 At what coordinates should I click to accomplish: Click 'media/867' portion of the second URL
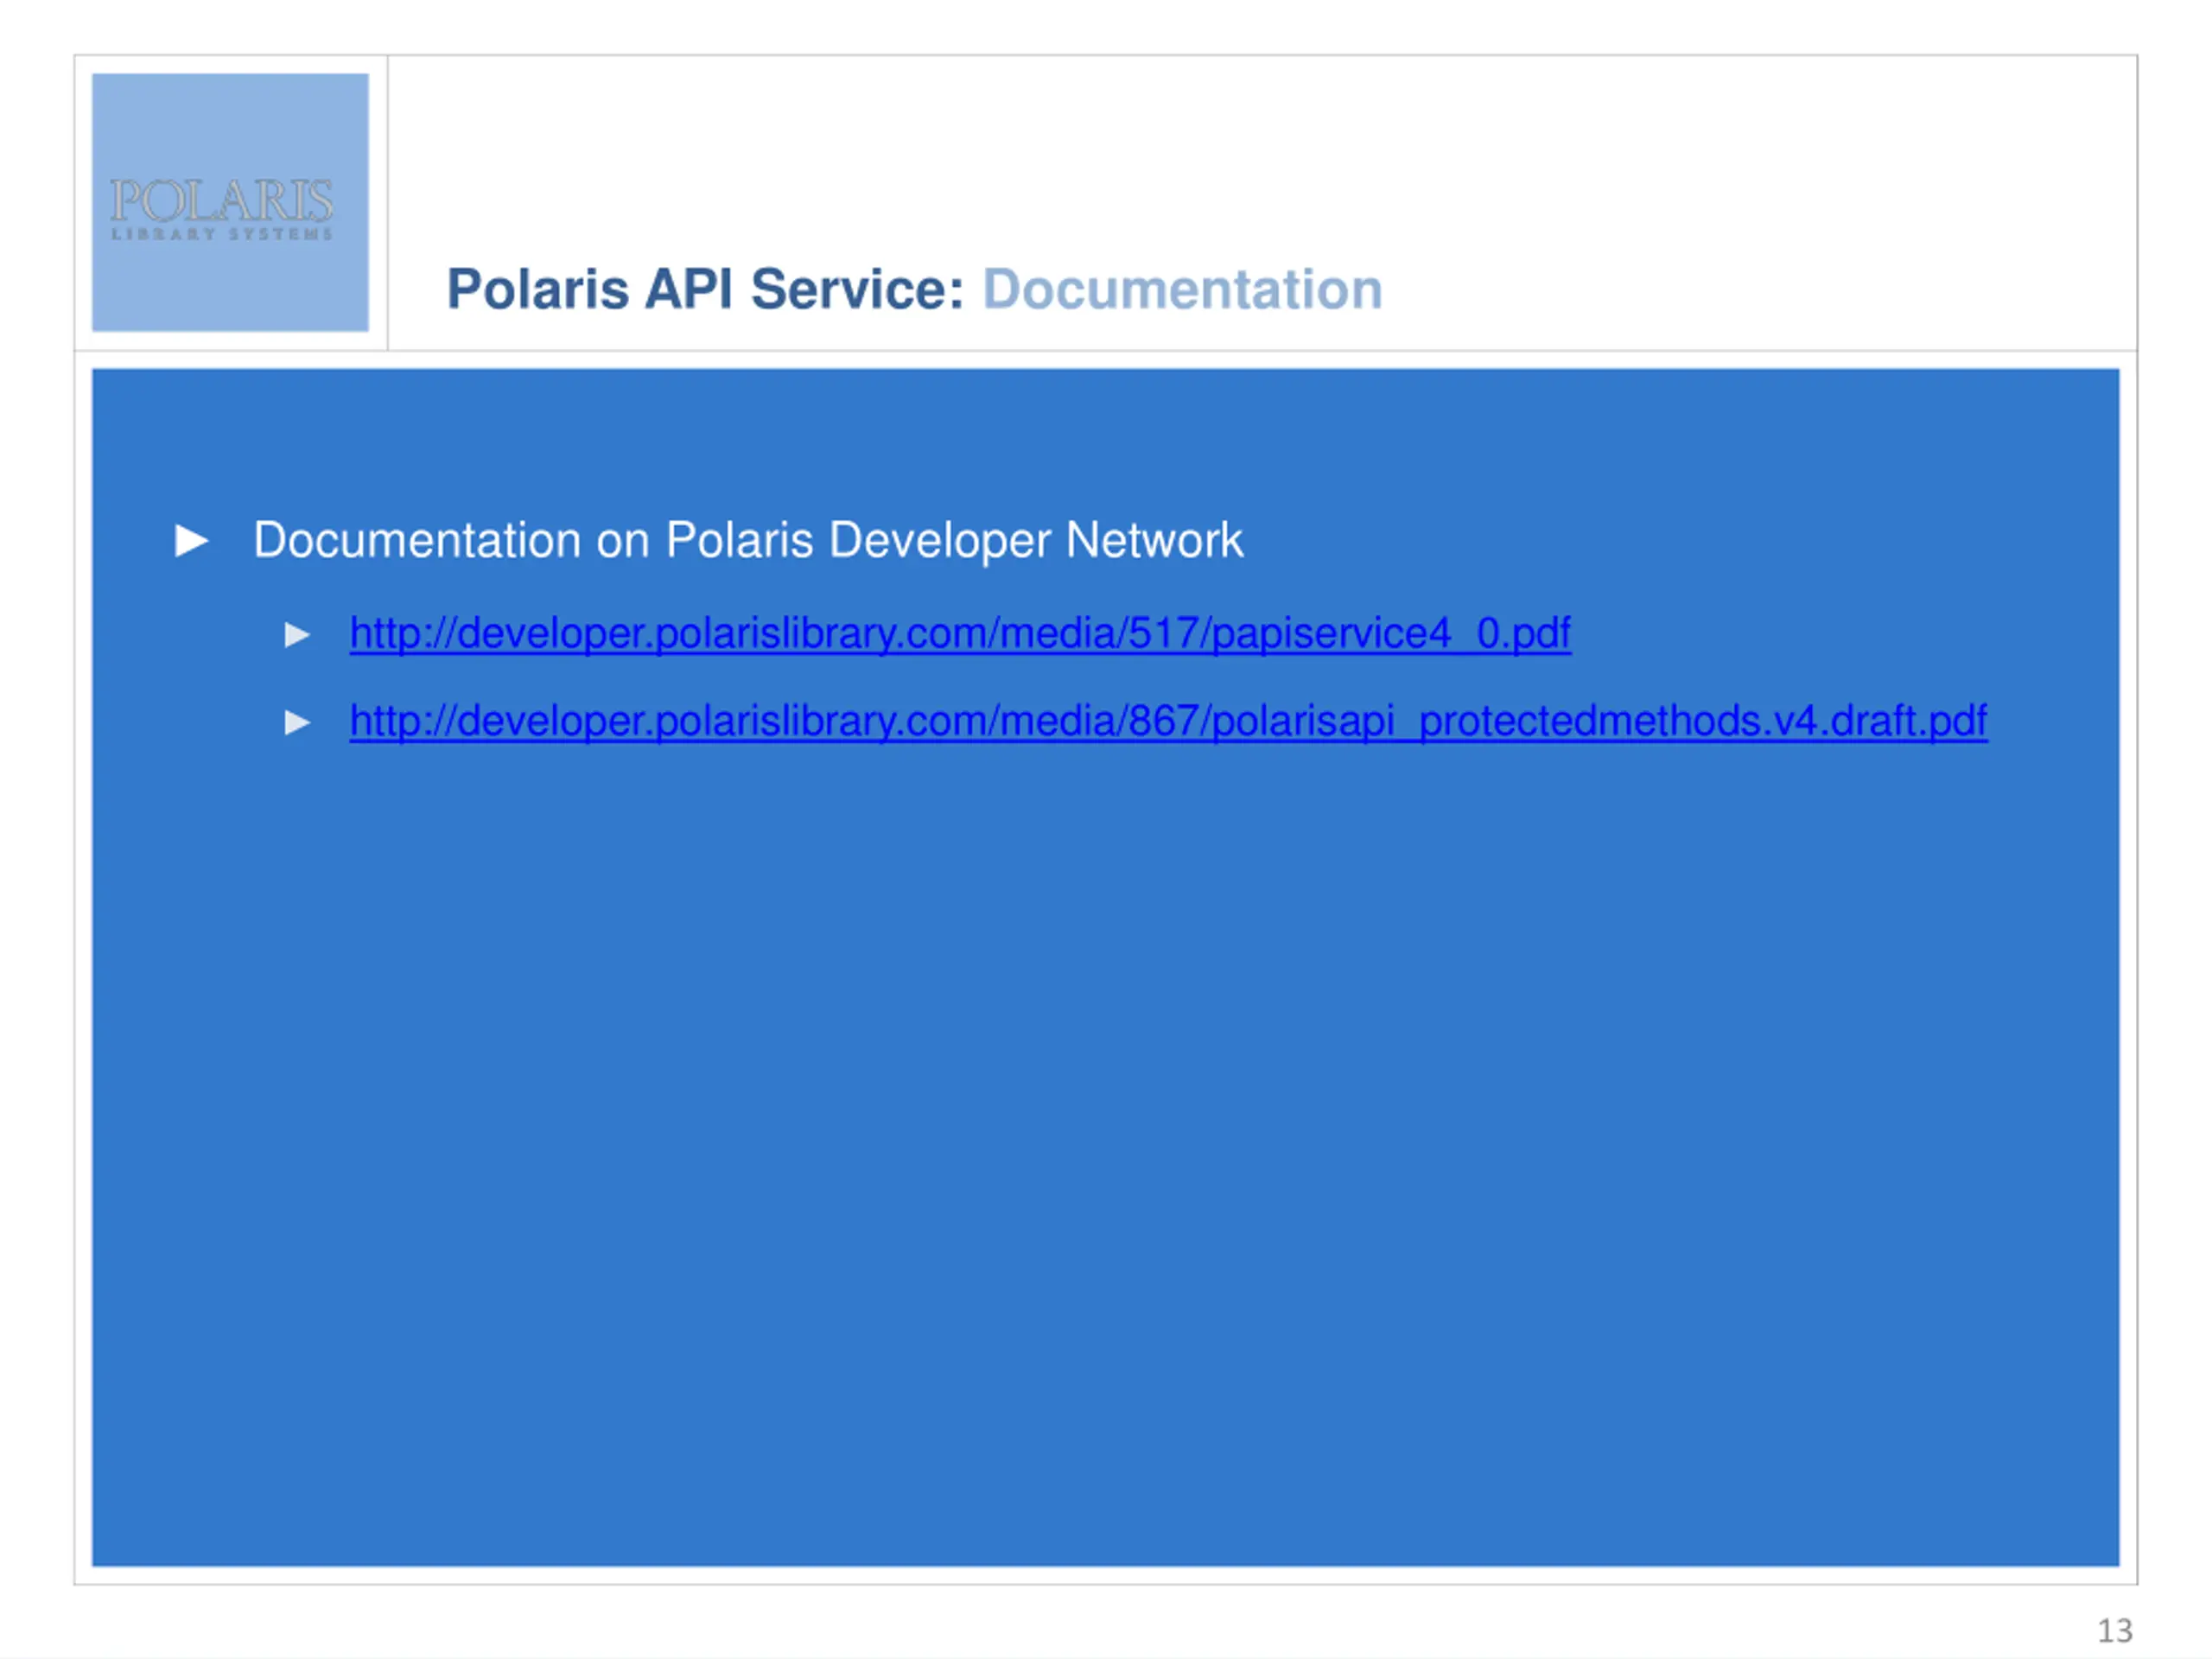tap(1098, 721)
